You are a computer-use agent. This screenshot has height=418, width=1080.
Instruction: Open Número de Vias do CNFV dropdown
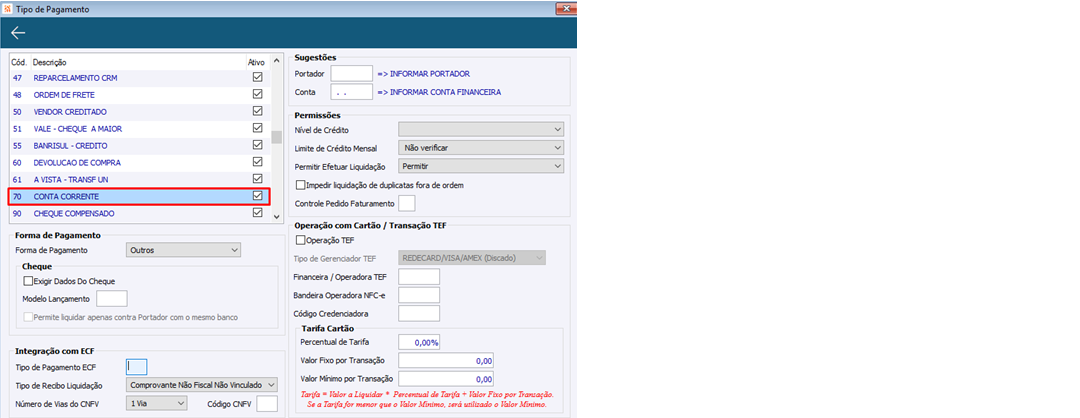(156, 404)
